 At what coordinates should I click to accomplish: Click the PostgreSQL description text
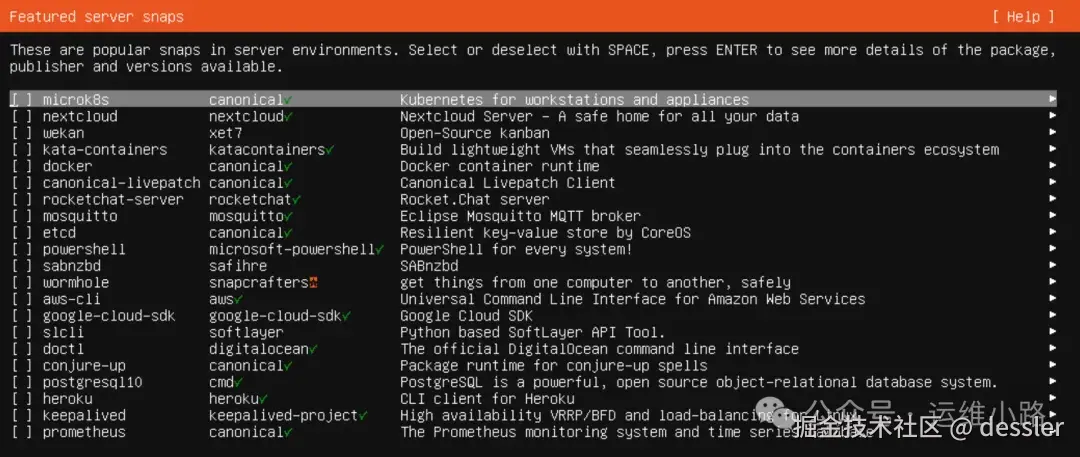tap(698, 382)
